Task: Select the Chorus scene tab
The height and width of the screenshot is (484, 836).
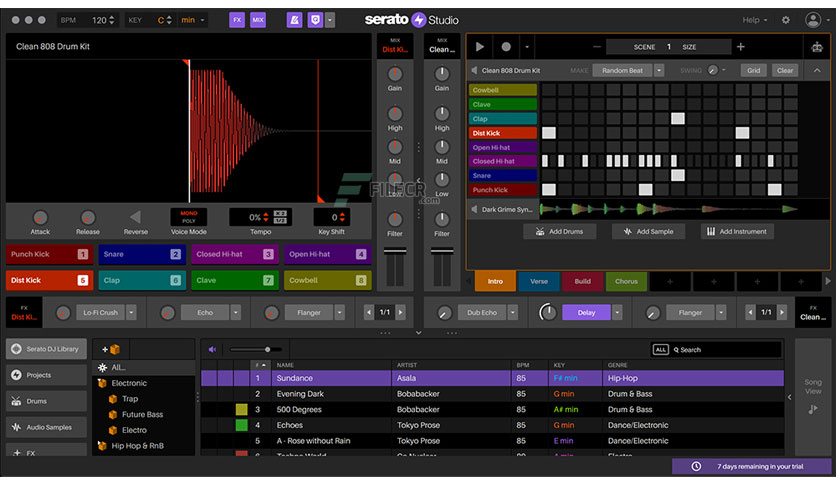Action: (626, 281)
